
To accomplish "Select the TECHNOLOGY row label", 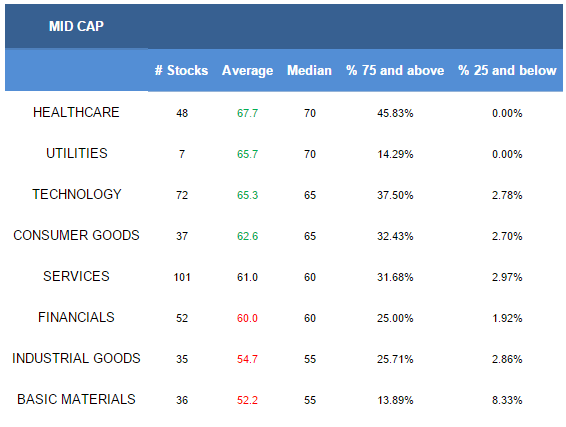I will click(x=77, y=194).
